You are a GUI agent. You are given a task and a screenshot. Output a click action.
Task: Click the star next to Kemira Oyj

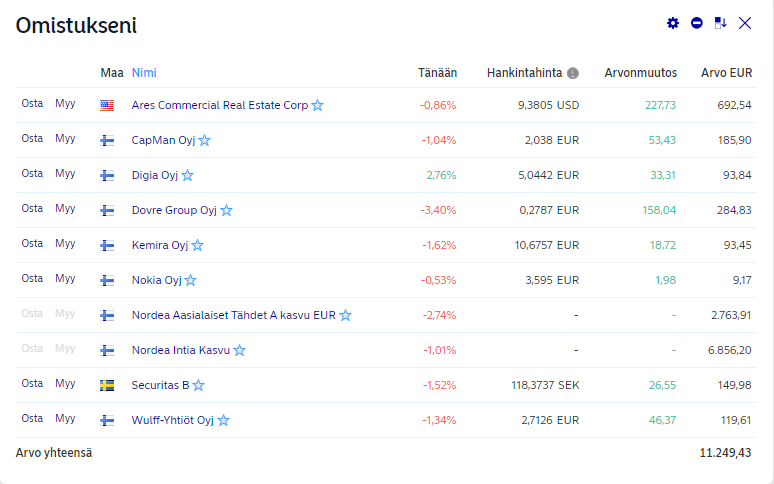(197, 246)
